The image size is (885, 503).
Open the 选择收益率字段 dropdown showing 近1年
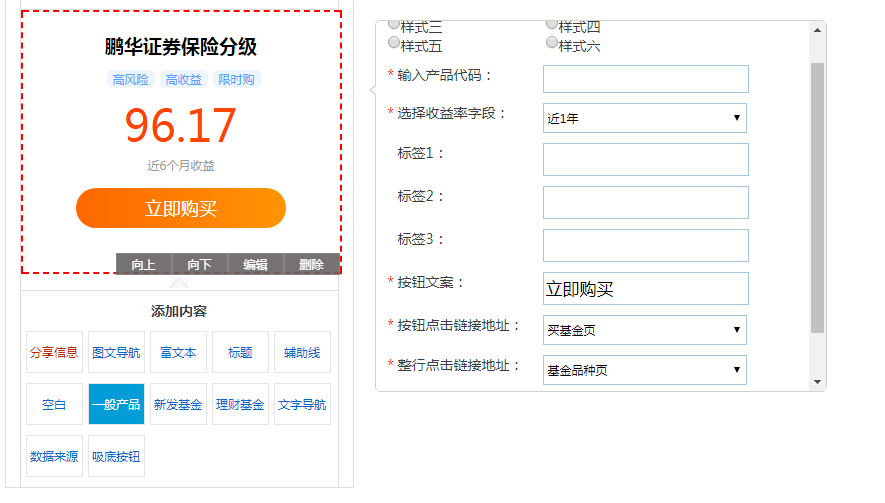[x=645, y=118]
